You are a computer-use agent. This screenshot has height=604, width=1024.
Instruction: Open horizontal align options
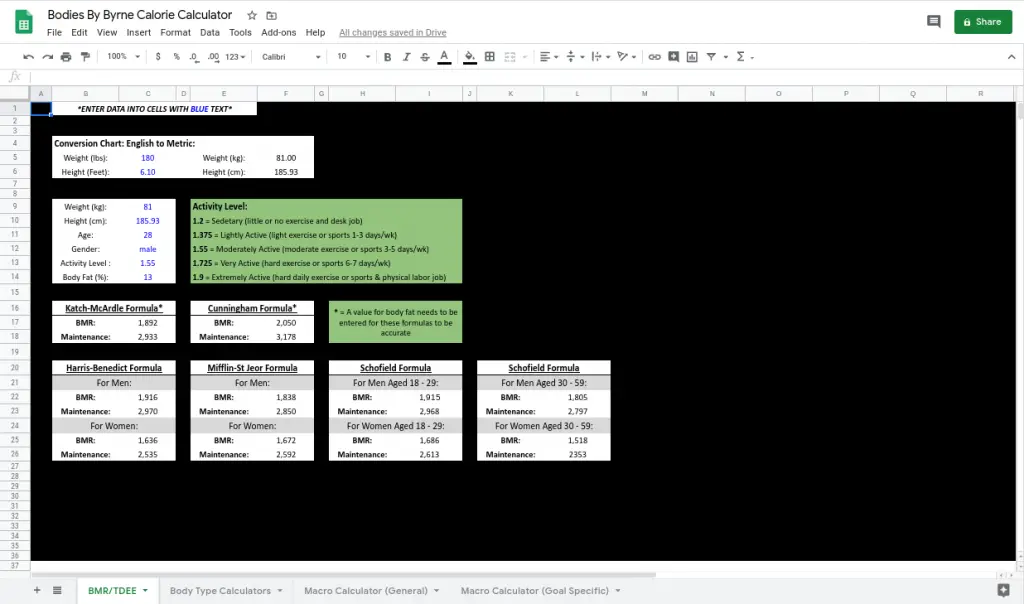point(549,57)
